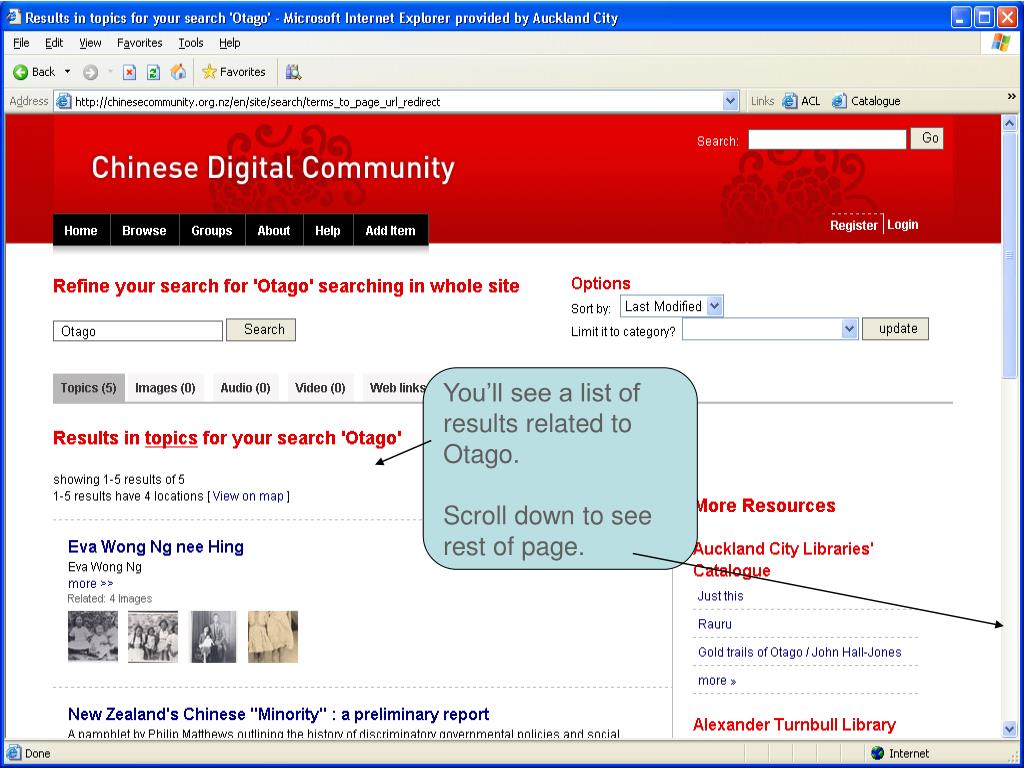The height and width of the screenshot is (768, 1024).
Task: Open the View menu
Action: point(90,43)
